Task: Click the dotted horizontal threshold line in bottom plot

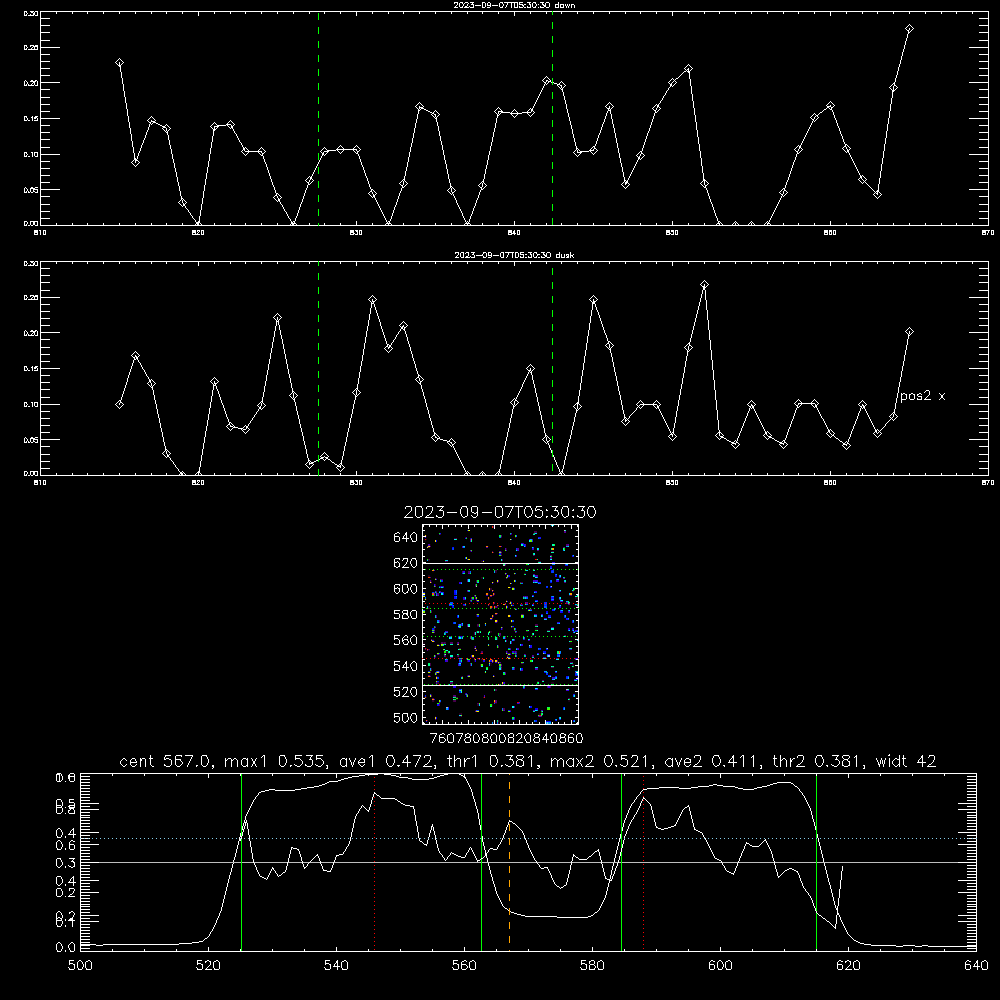Action: click(528, 839)
